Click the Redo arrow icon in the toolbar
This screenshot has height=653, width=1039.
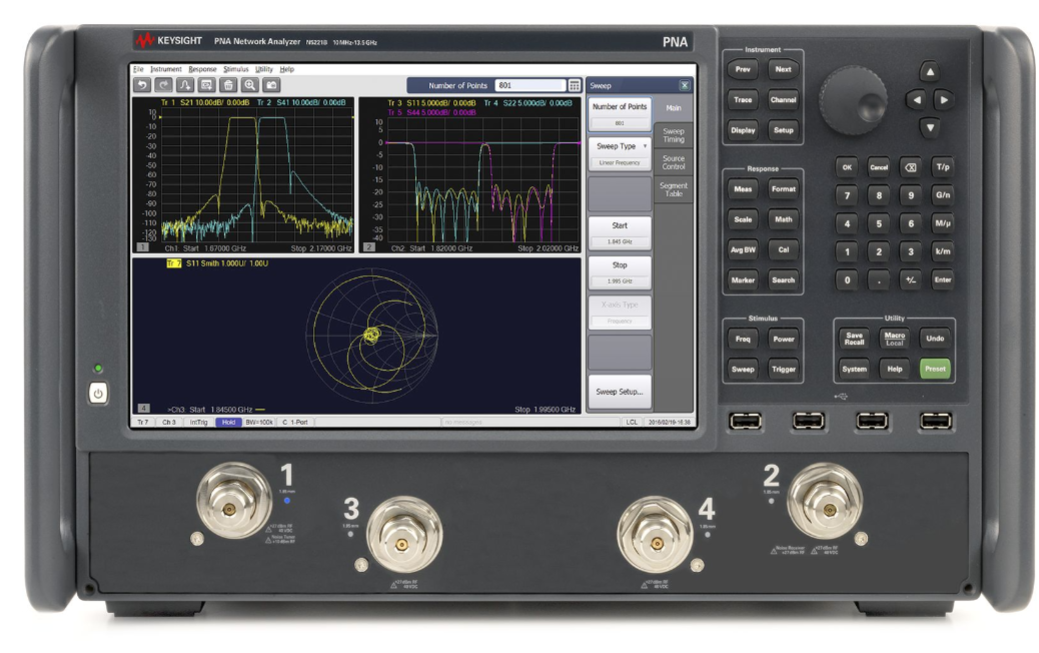[x=164, y=84]
